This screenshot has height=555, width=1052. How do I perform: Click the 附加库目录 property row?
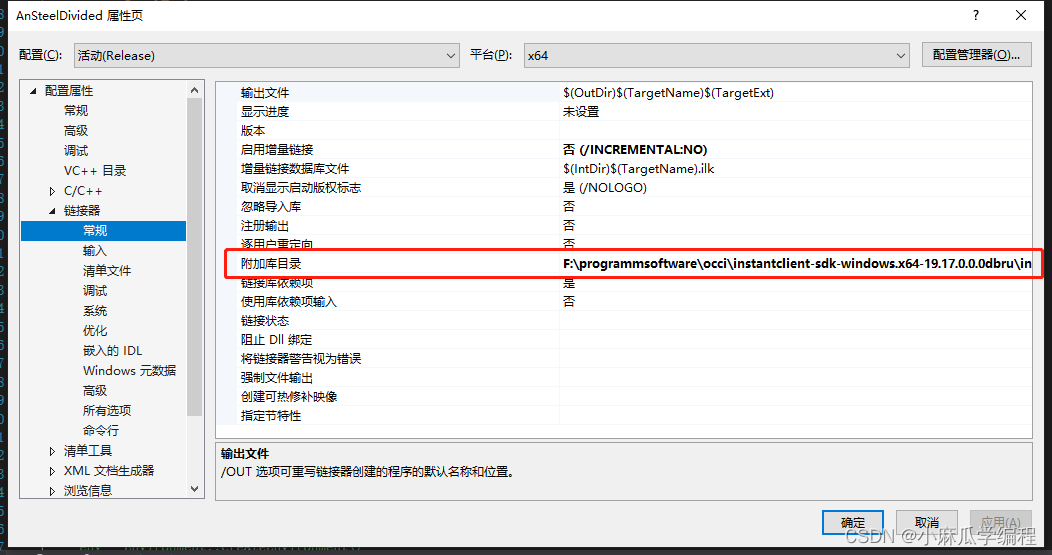coord(623,264)
